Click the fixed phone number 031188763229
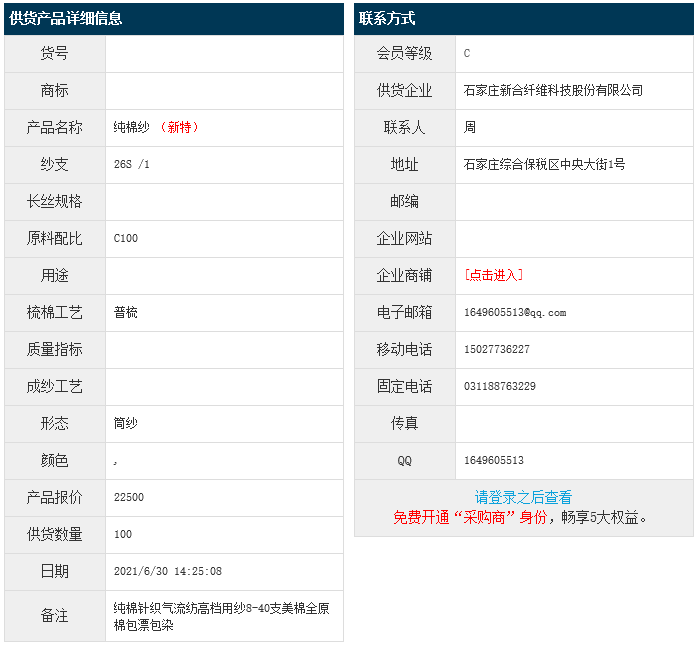The height and width of the screenshot is (646, 698). click(x=500, y=386)
